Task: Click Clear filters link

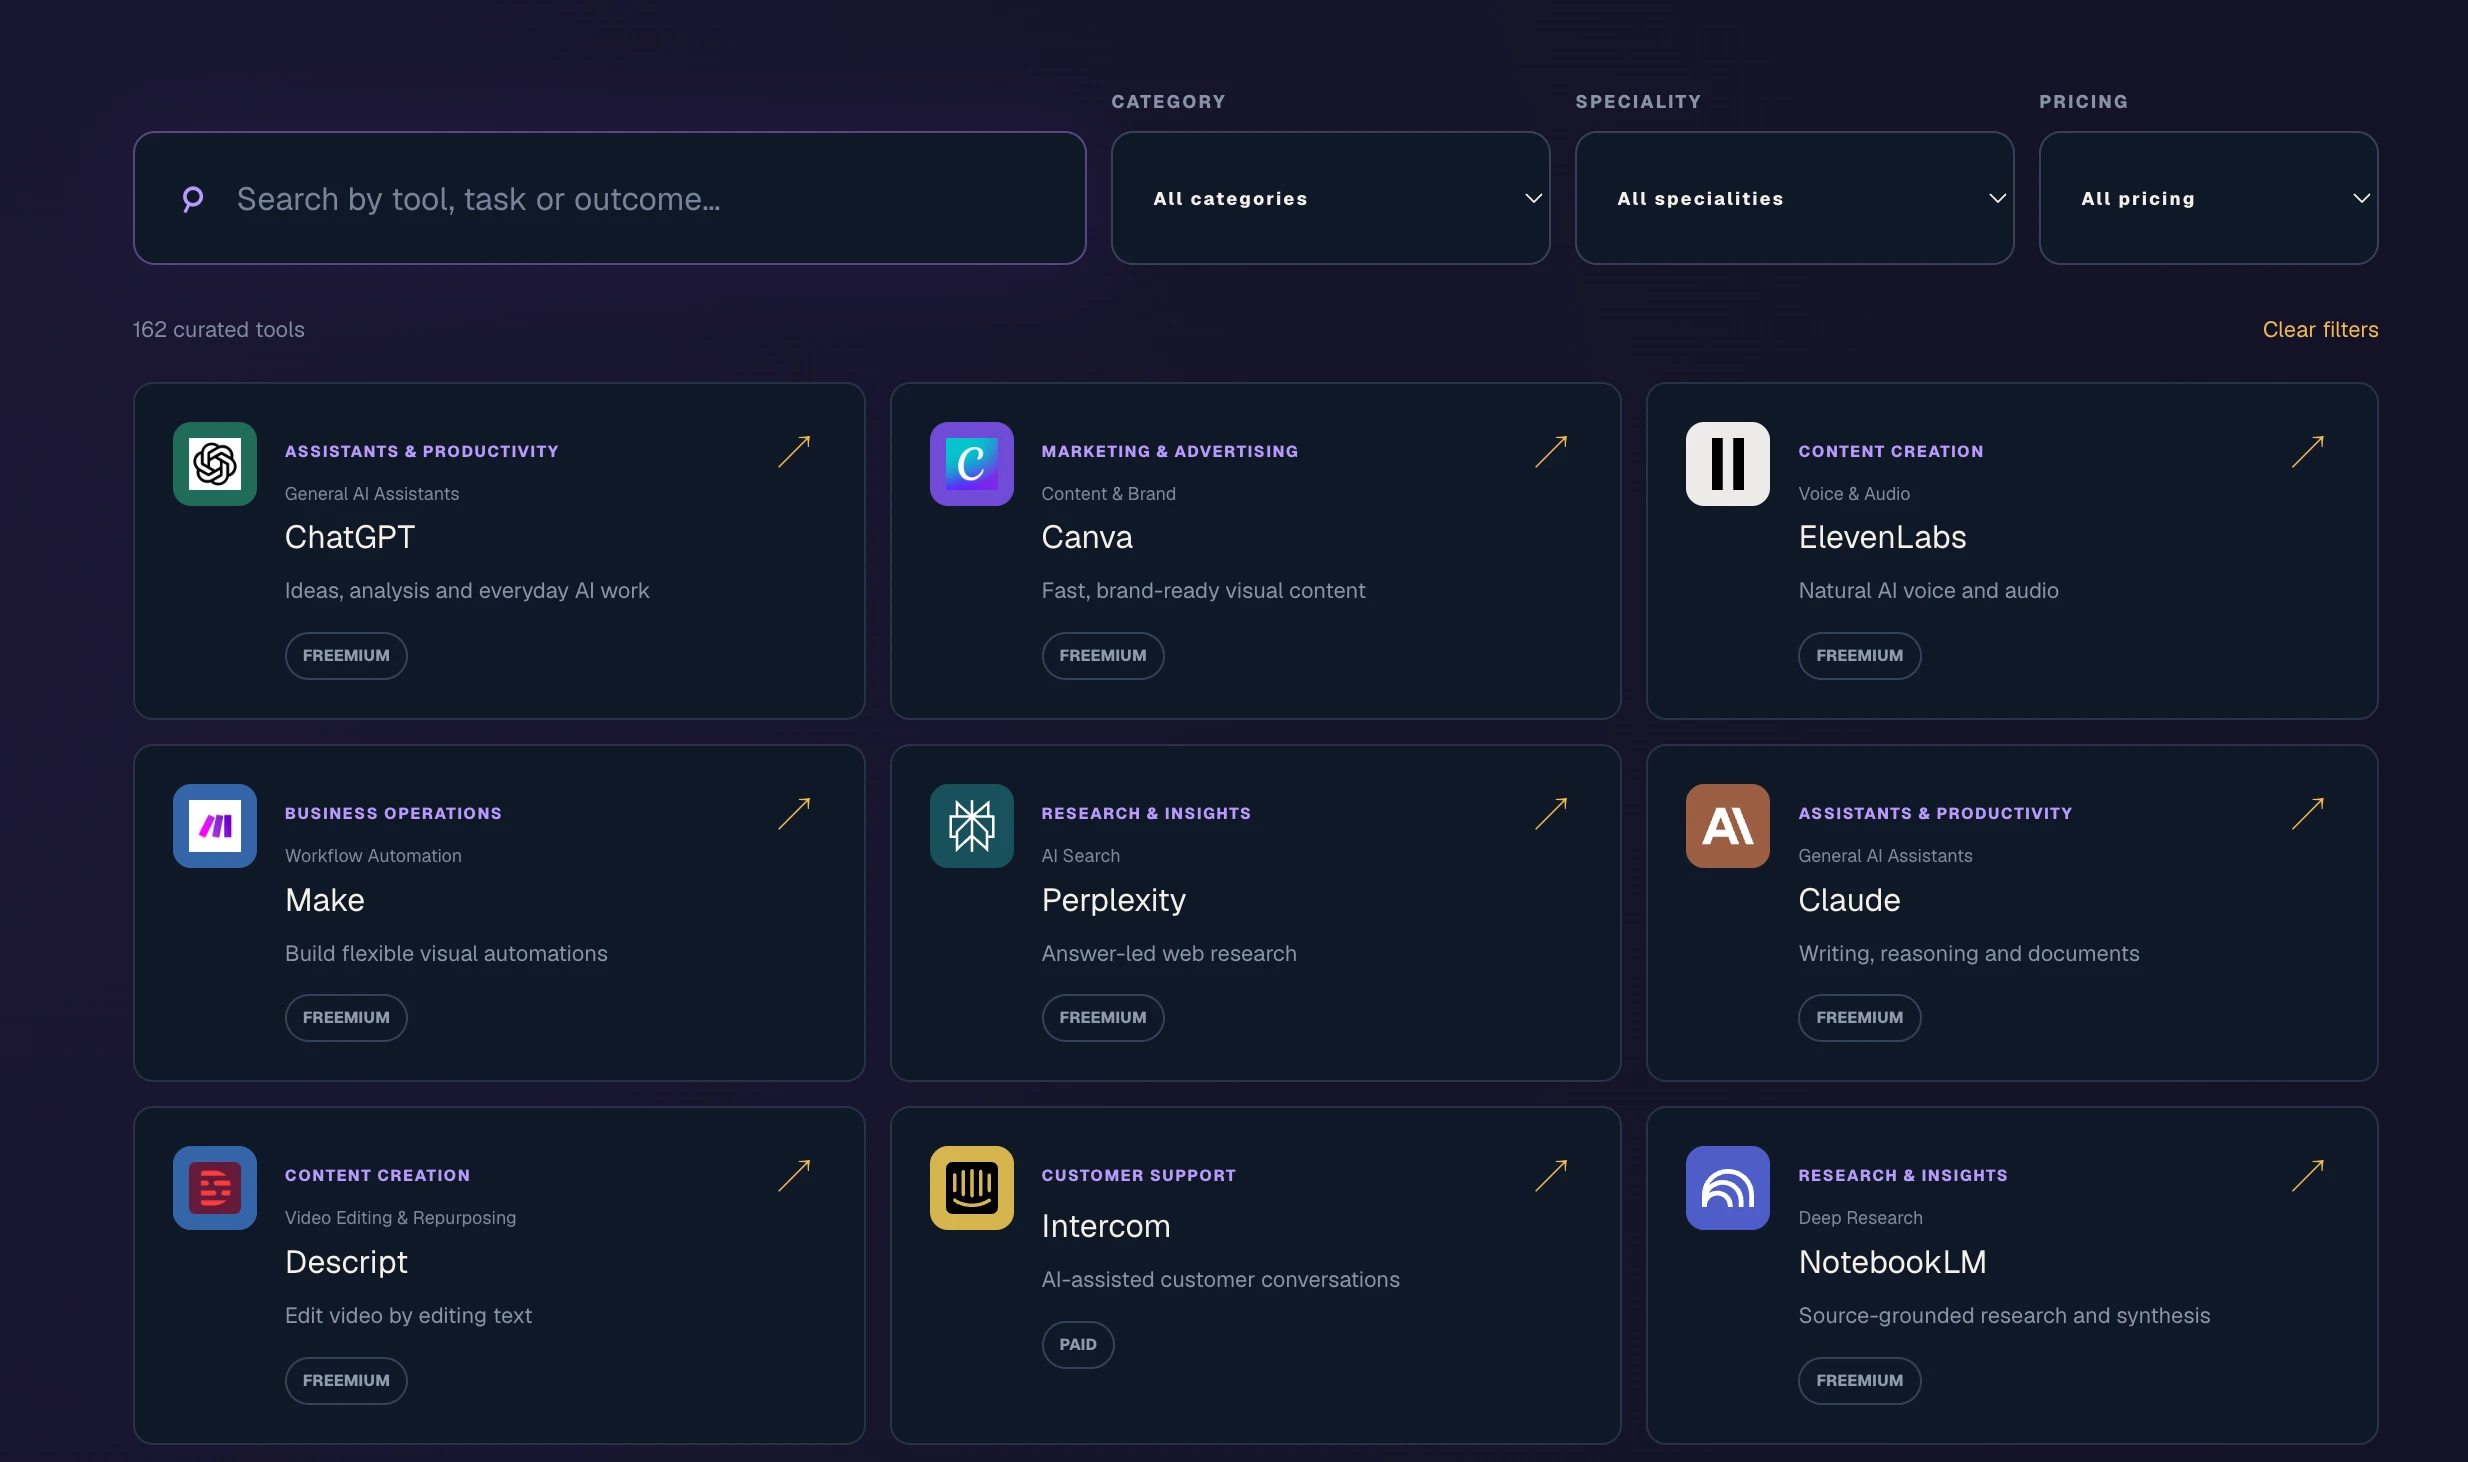Action: [x=2320, y=330]
